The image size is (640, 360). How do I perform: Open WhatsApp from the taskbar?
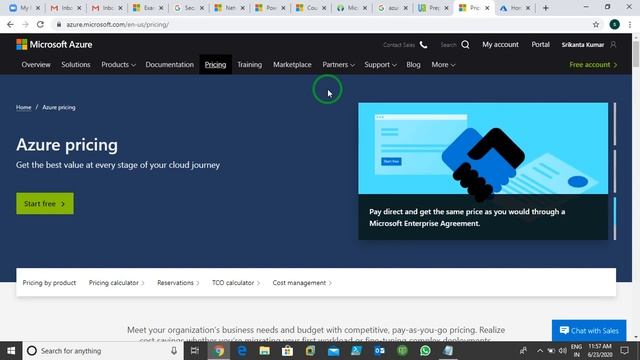[425, 351]
